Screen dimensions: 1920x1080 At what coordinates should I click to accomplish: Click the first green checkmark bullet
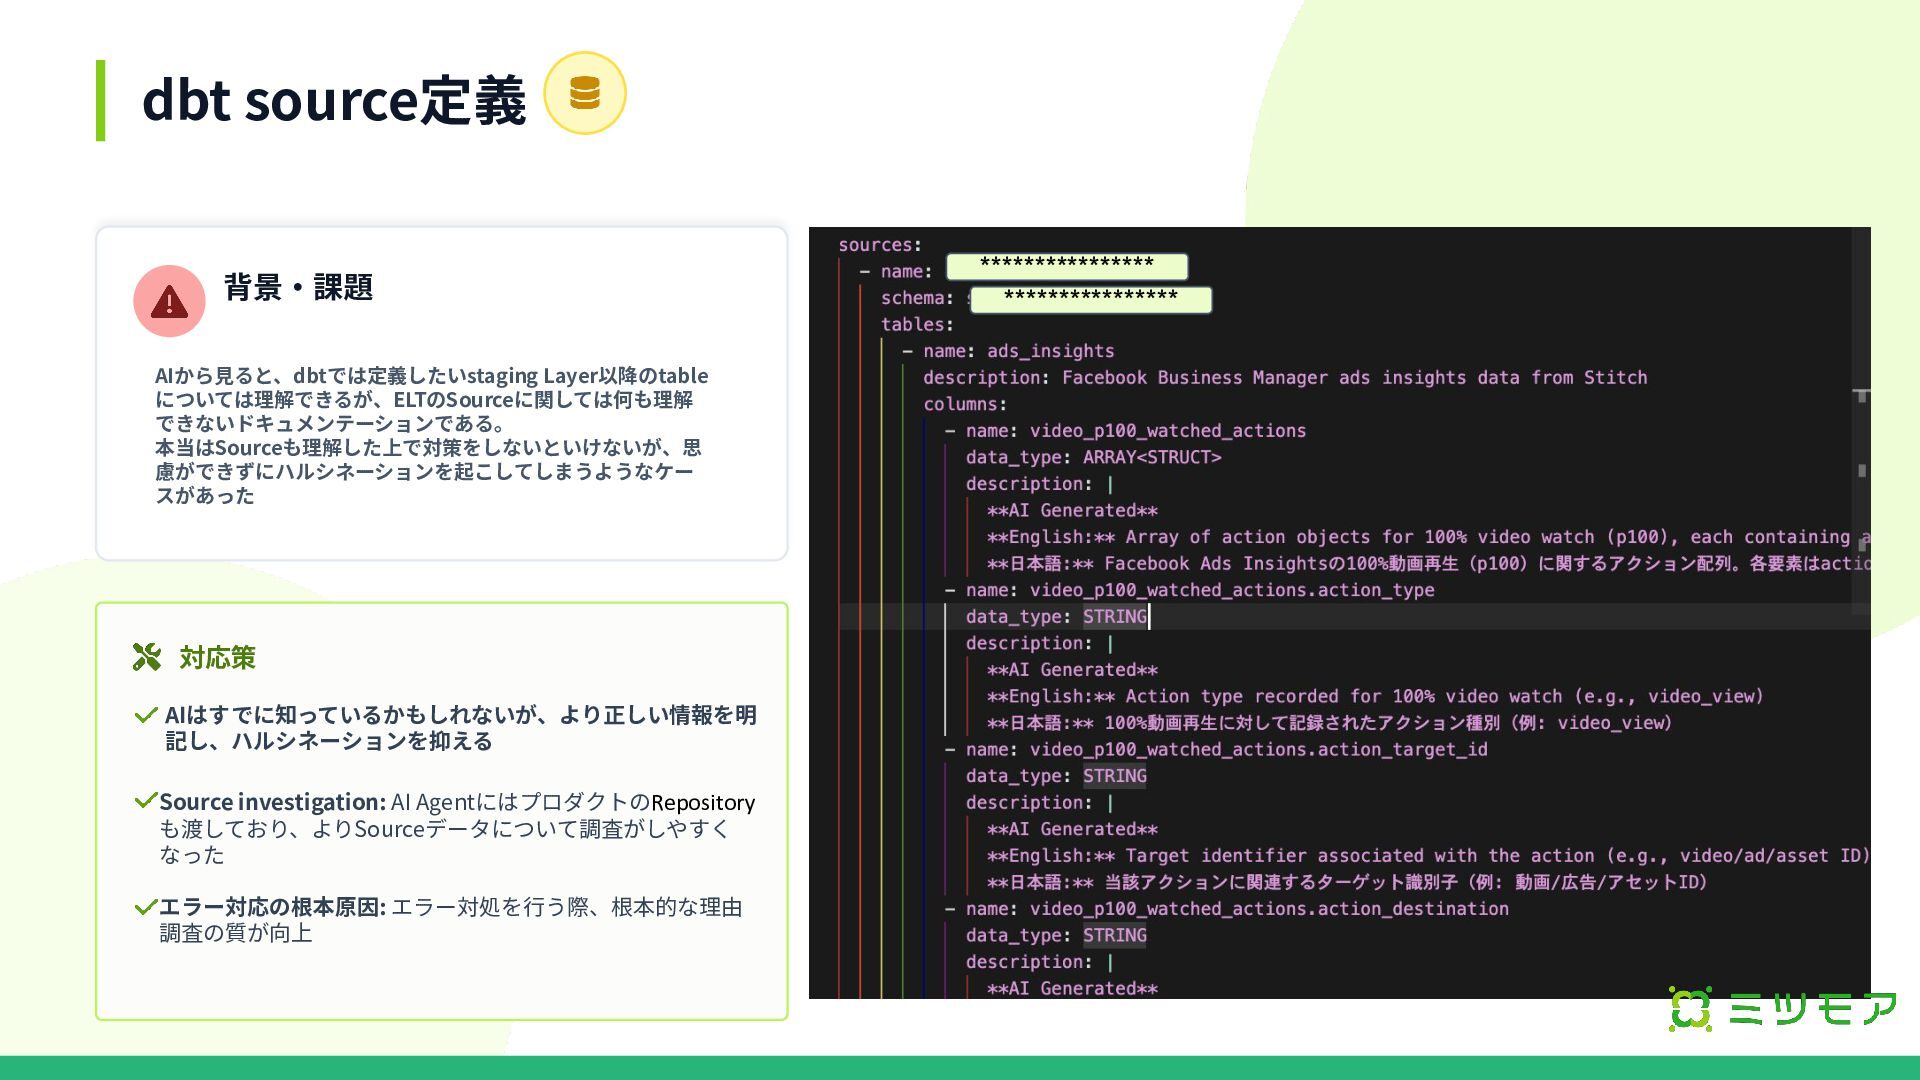click(x=146, y=715)
